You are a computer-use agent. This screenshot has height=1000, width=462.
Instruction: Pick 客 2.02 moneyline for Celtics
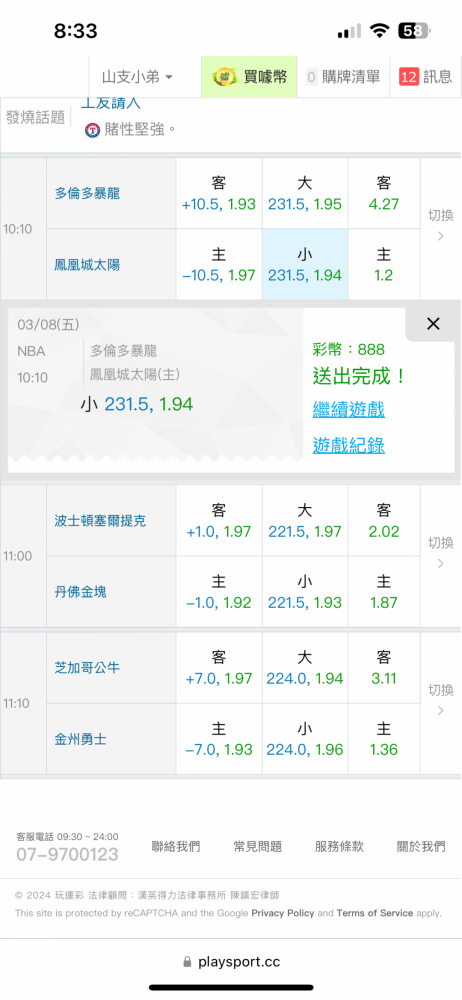click(x=384, y=521)
